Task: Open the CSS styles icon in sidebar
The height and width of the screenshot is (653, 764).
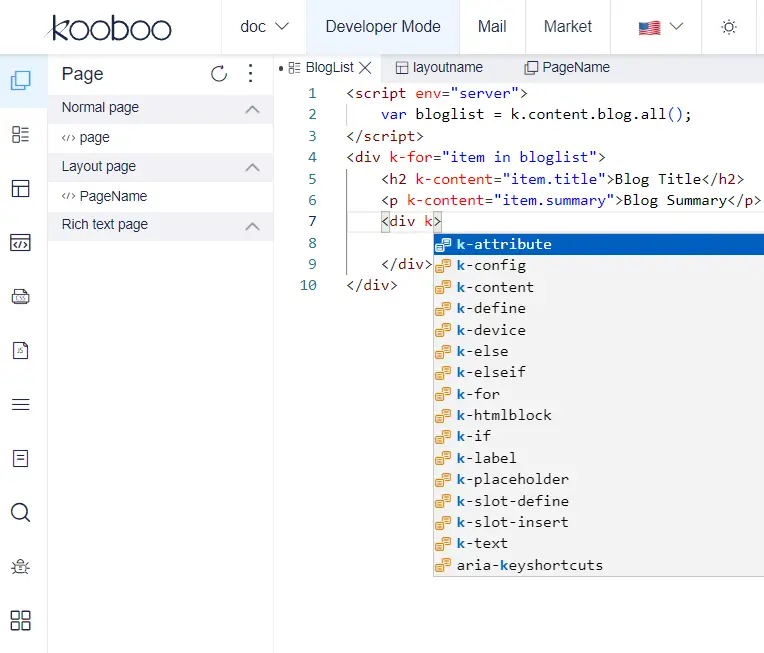Action: (20, 297)
